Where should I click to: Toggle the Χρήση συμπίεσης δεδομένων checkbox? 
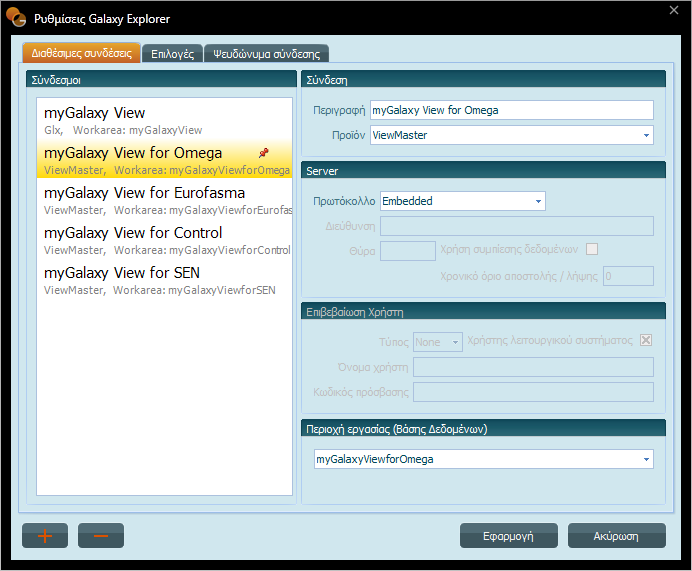point(592,249)
